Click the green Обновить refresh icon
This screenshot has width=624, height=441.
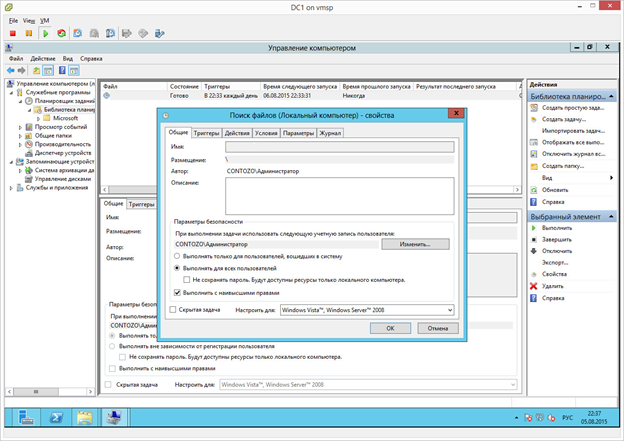534,190
